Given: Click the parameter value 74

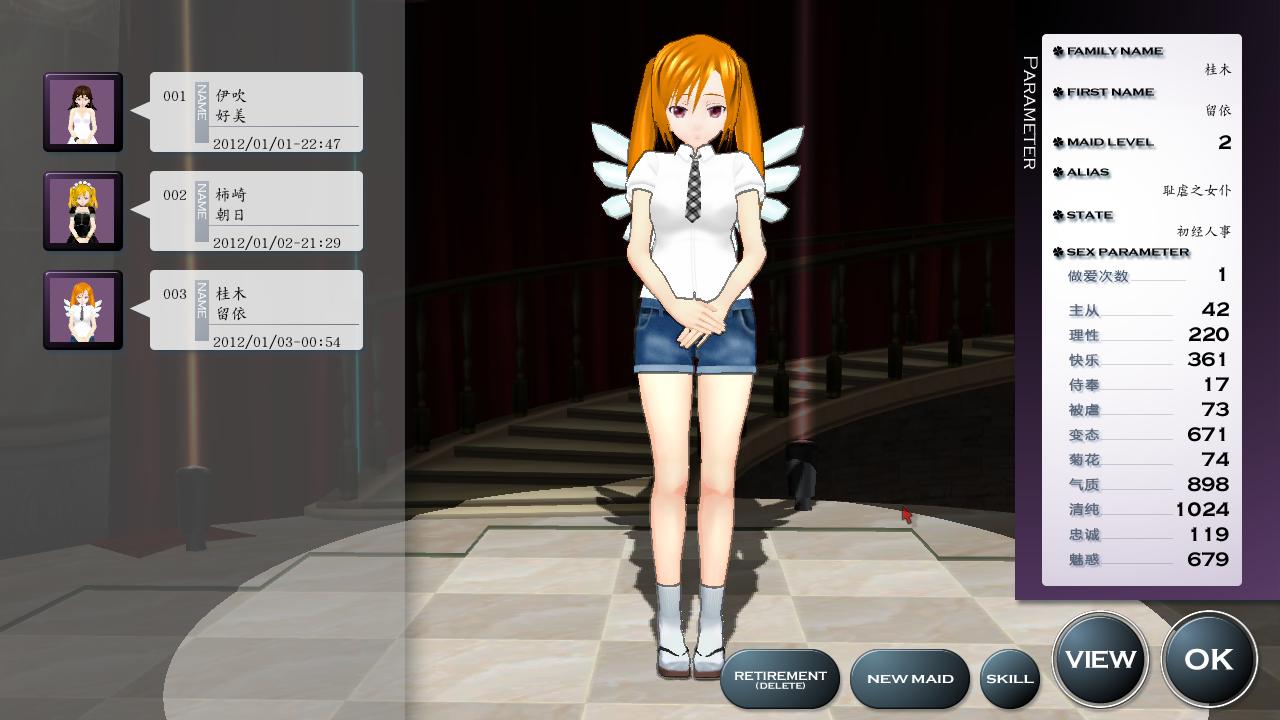Looking at the screenshot, I should pyautogui.click(x=1216, y=459).
